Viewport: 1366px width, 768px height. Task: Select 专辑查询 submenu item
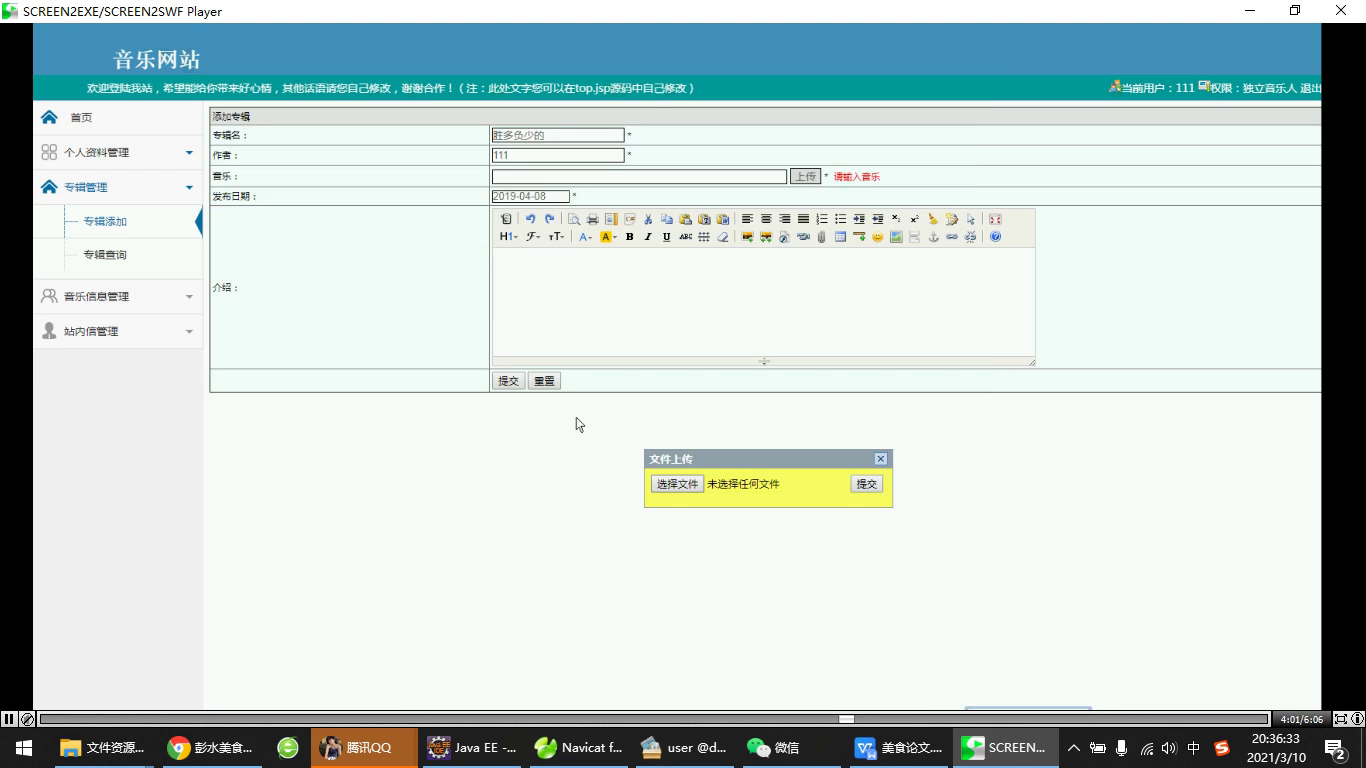(x=105, y=254)
